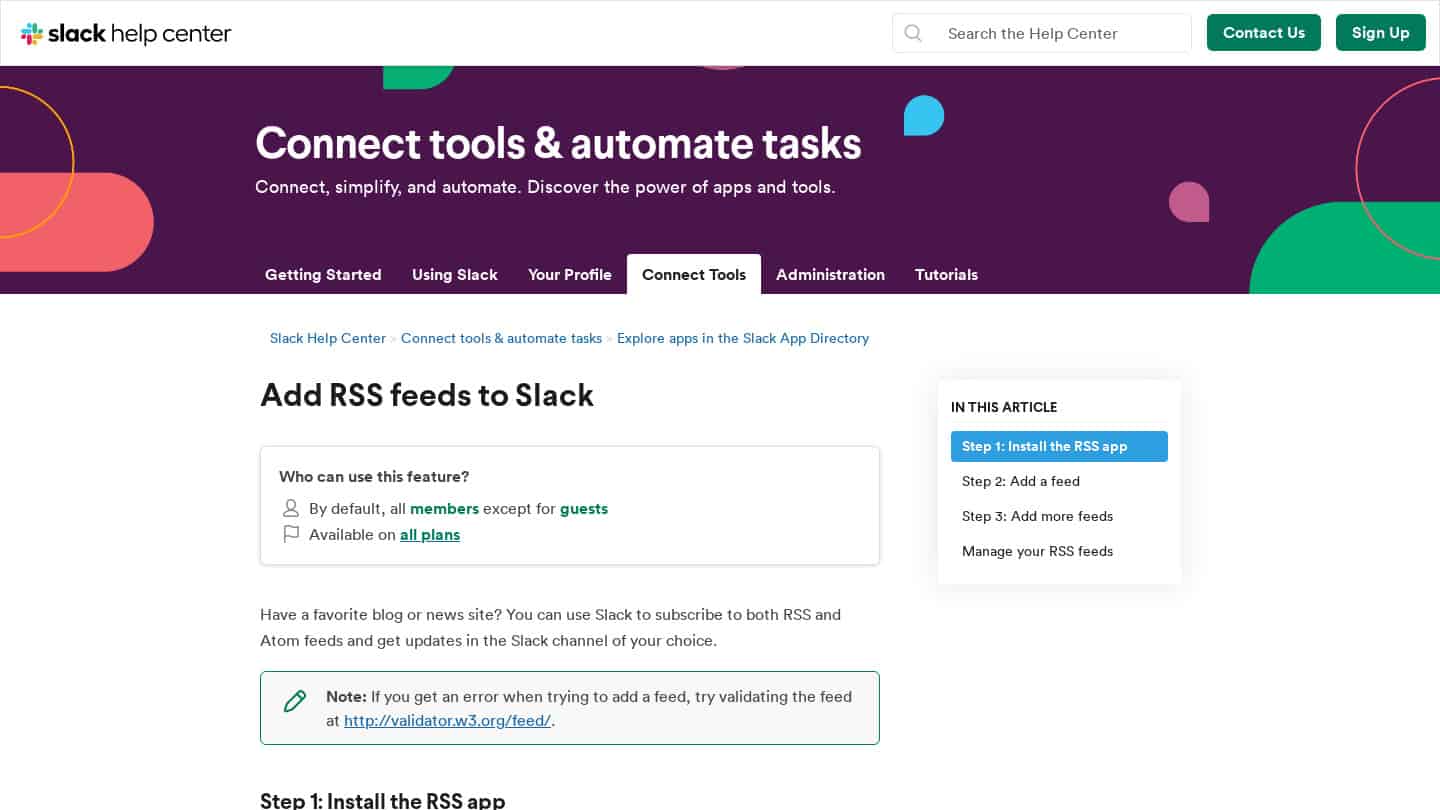Go to the Administration tab
This screenshot has height=810, width=1440.
point(830,274)
